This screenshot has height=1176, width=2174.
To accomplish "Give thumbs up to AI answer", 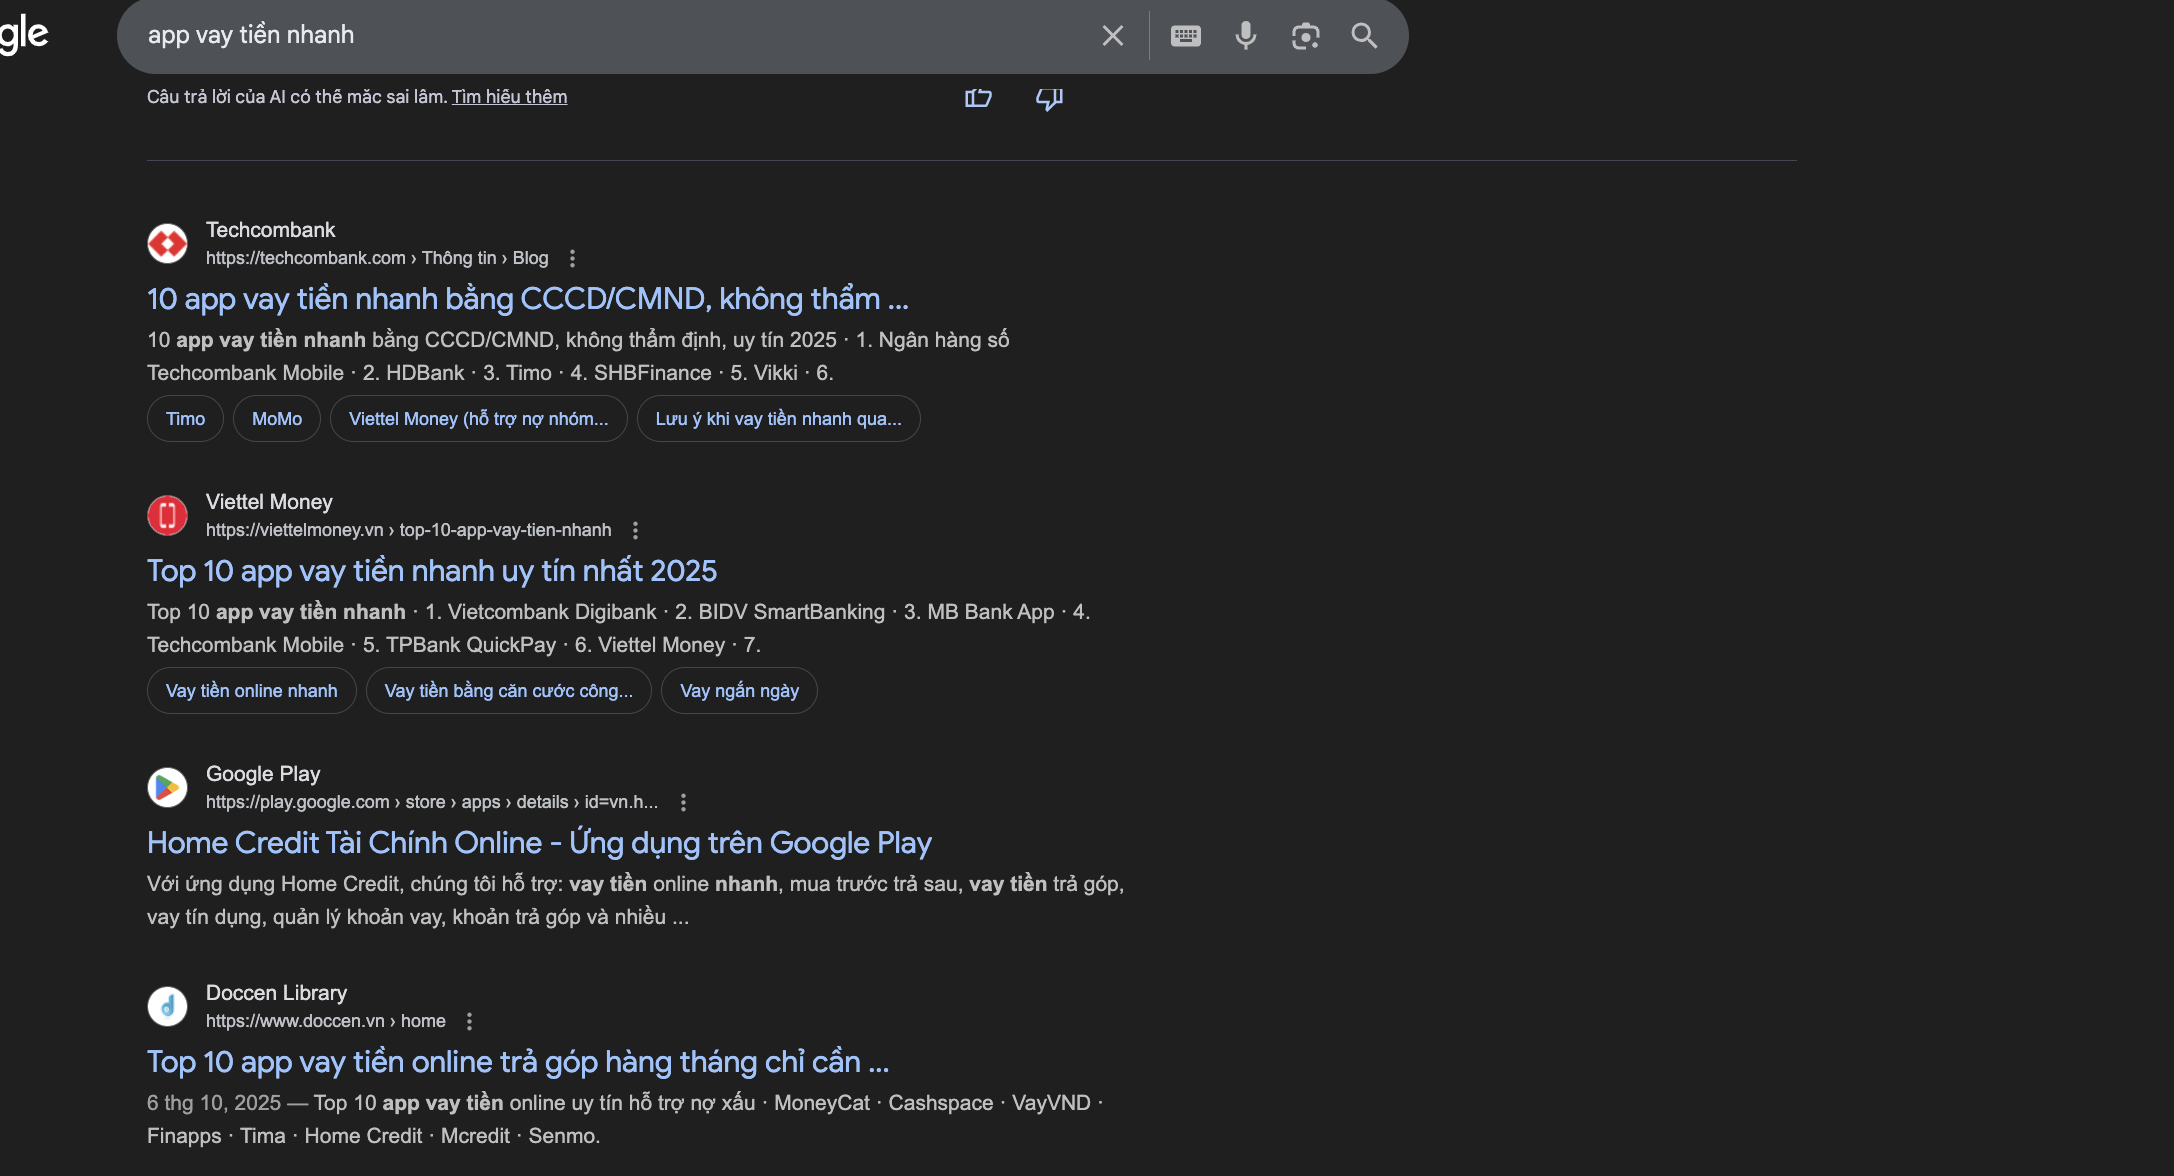I will pos(978,98).
